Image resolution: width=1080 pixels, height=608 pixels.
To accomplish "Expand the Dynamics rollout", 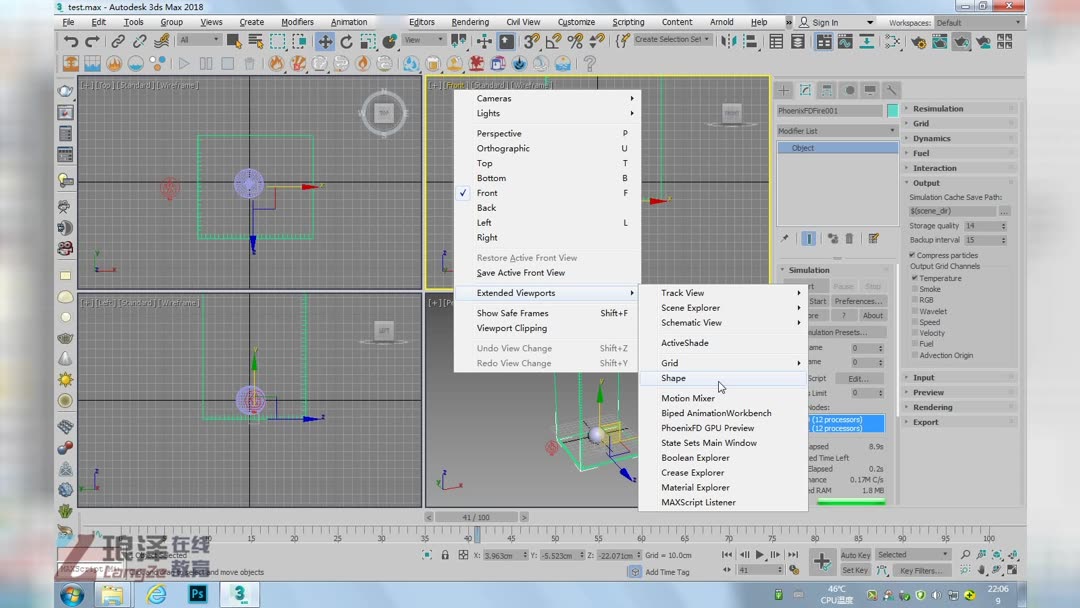I will 931,138.
